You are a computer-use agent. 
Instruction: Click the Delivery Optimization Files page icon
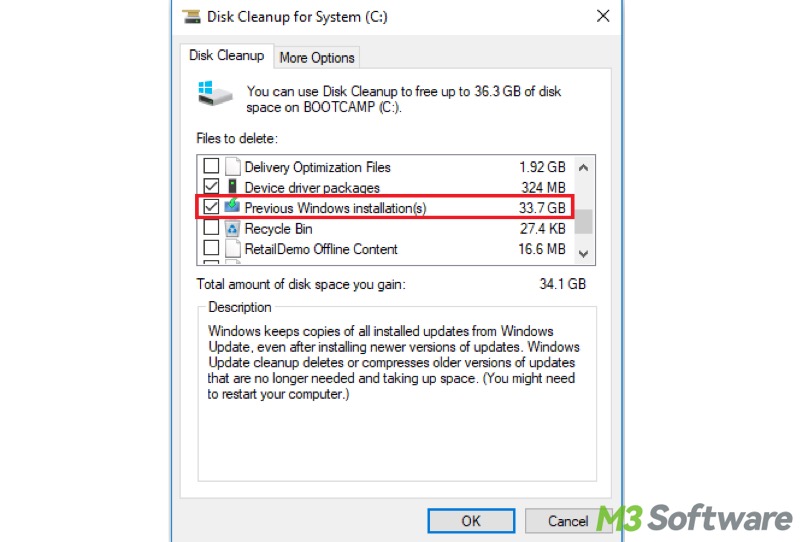point(233,167)
